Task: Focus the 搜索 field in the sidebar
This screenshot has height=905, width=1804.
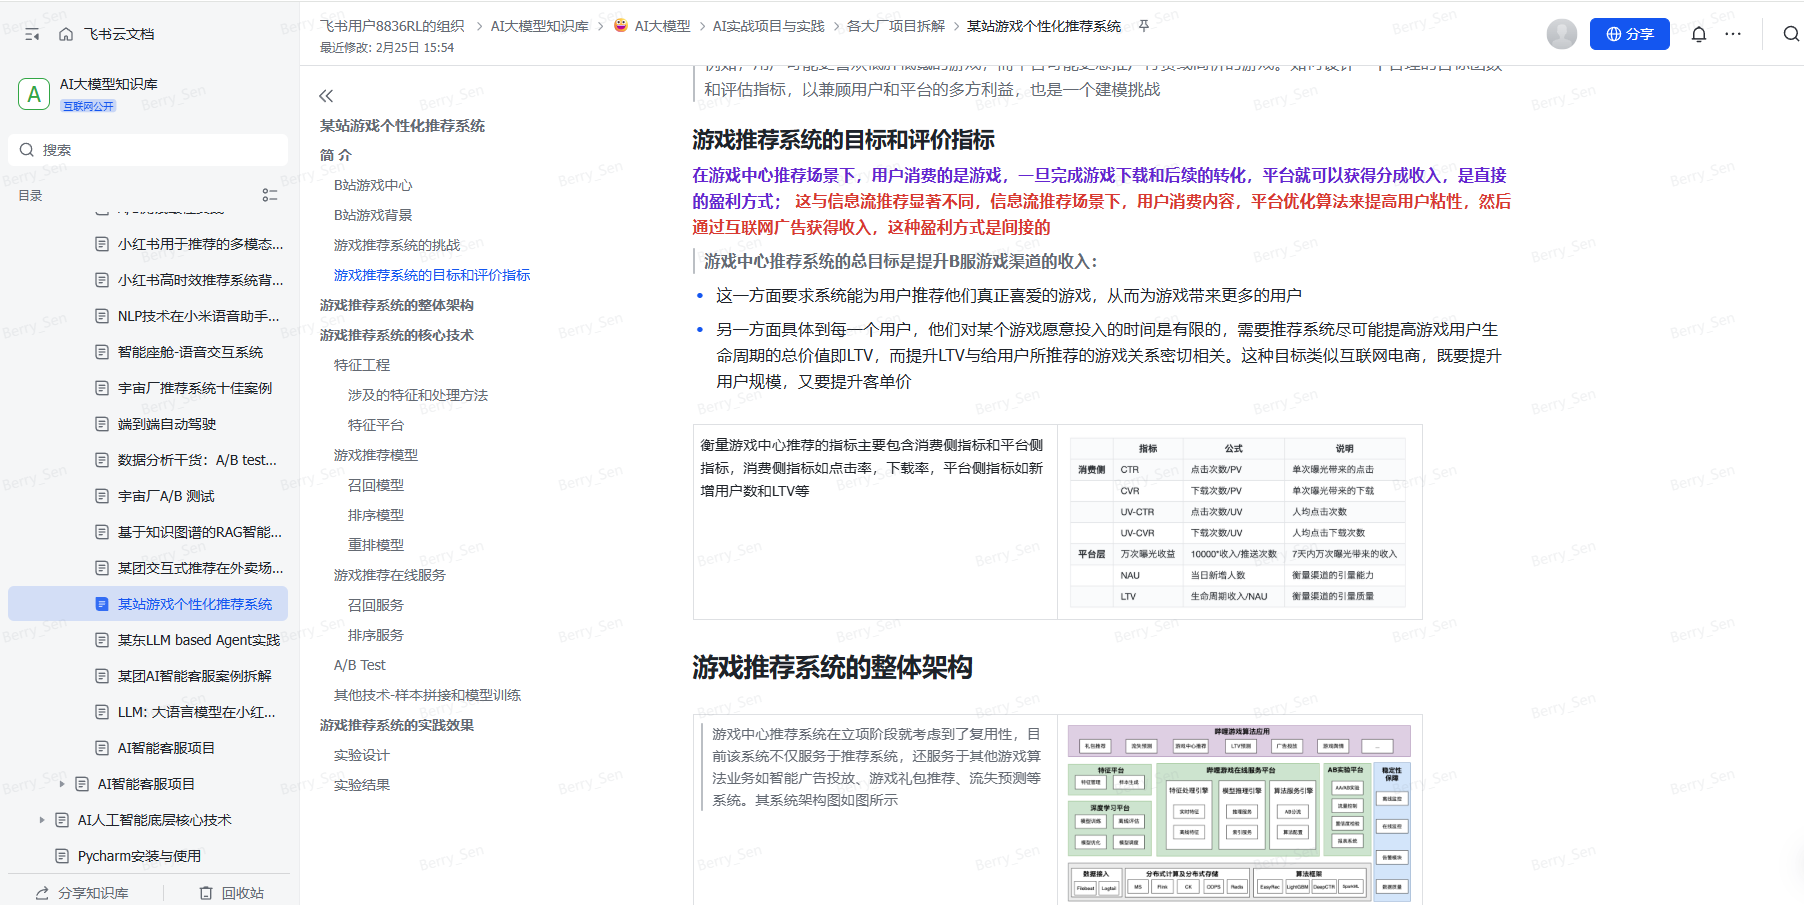Action: click(x=148, y=150)
